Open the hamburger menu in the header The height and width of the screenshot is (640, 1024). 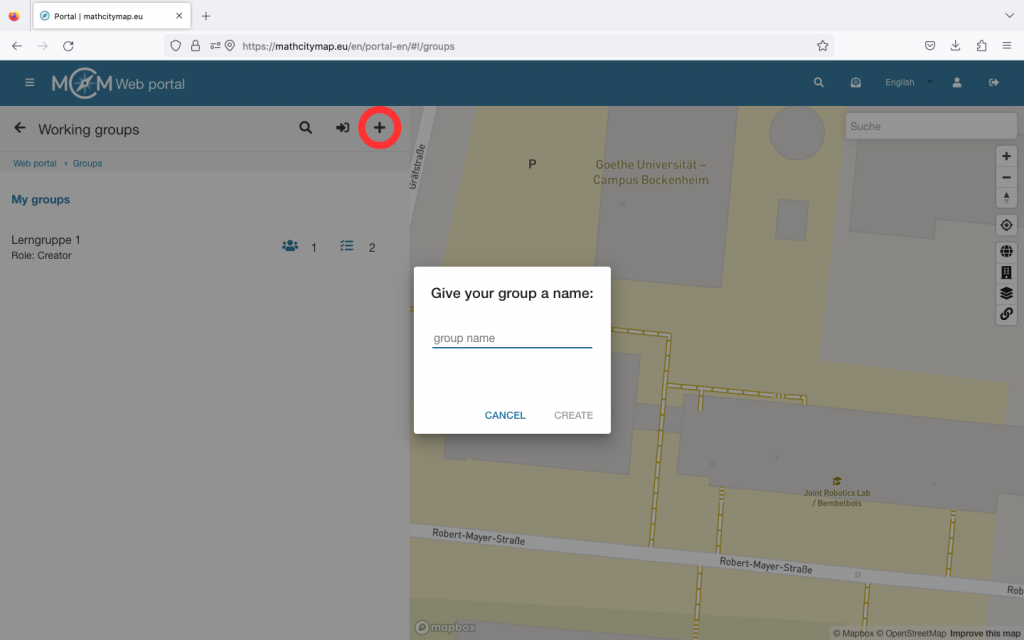(30, 83)
